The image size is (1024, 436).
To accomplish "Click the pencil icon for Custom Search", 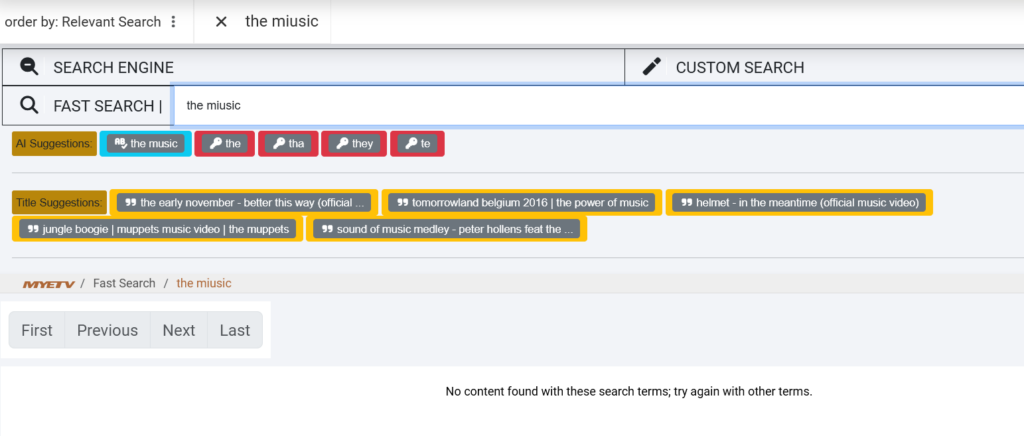I will point(652,67).
